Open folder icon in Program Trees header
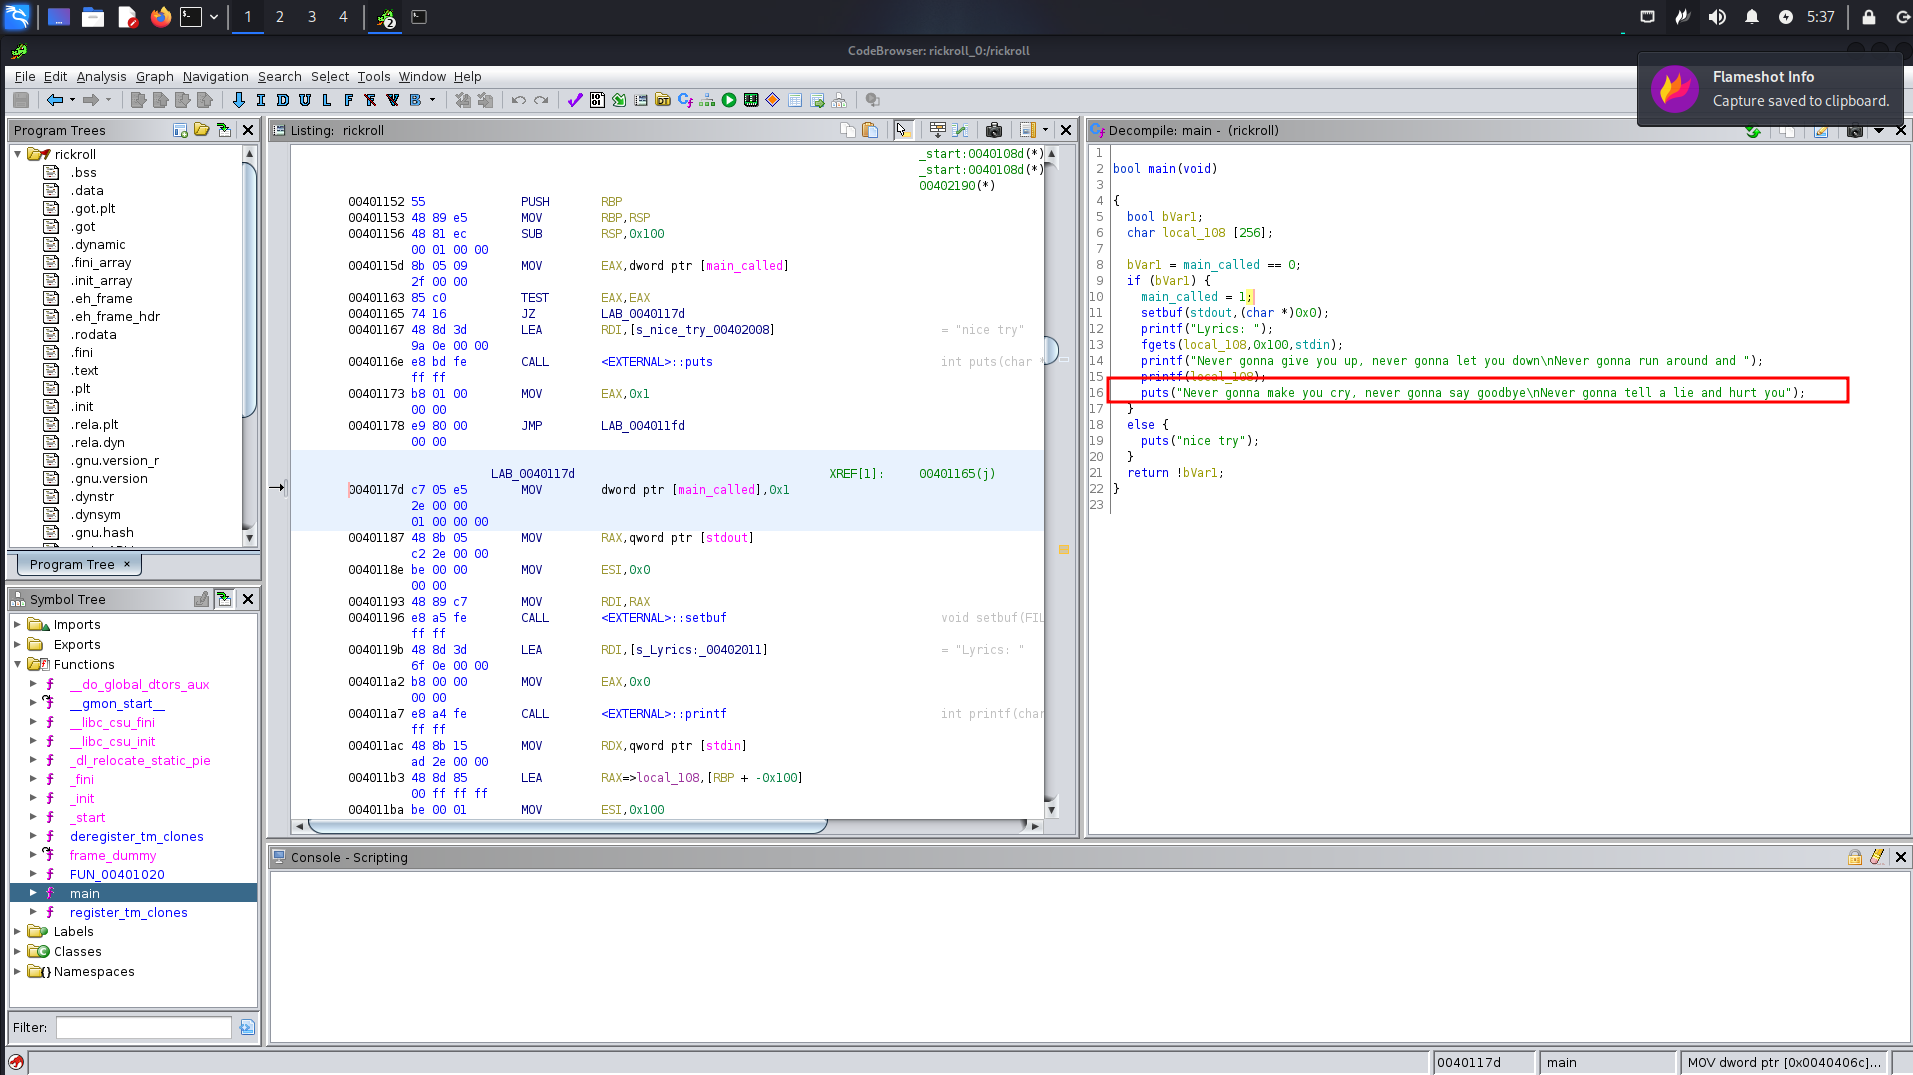The height and width of the screenshot is (1075, 1913). coord(202,130)
